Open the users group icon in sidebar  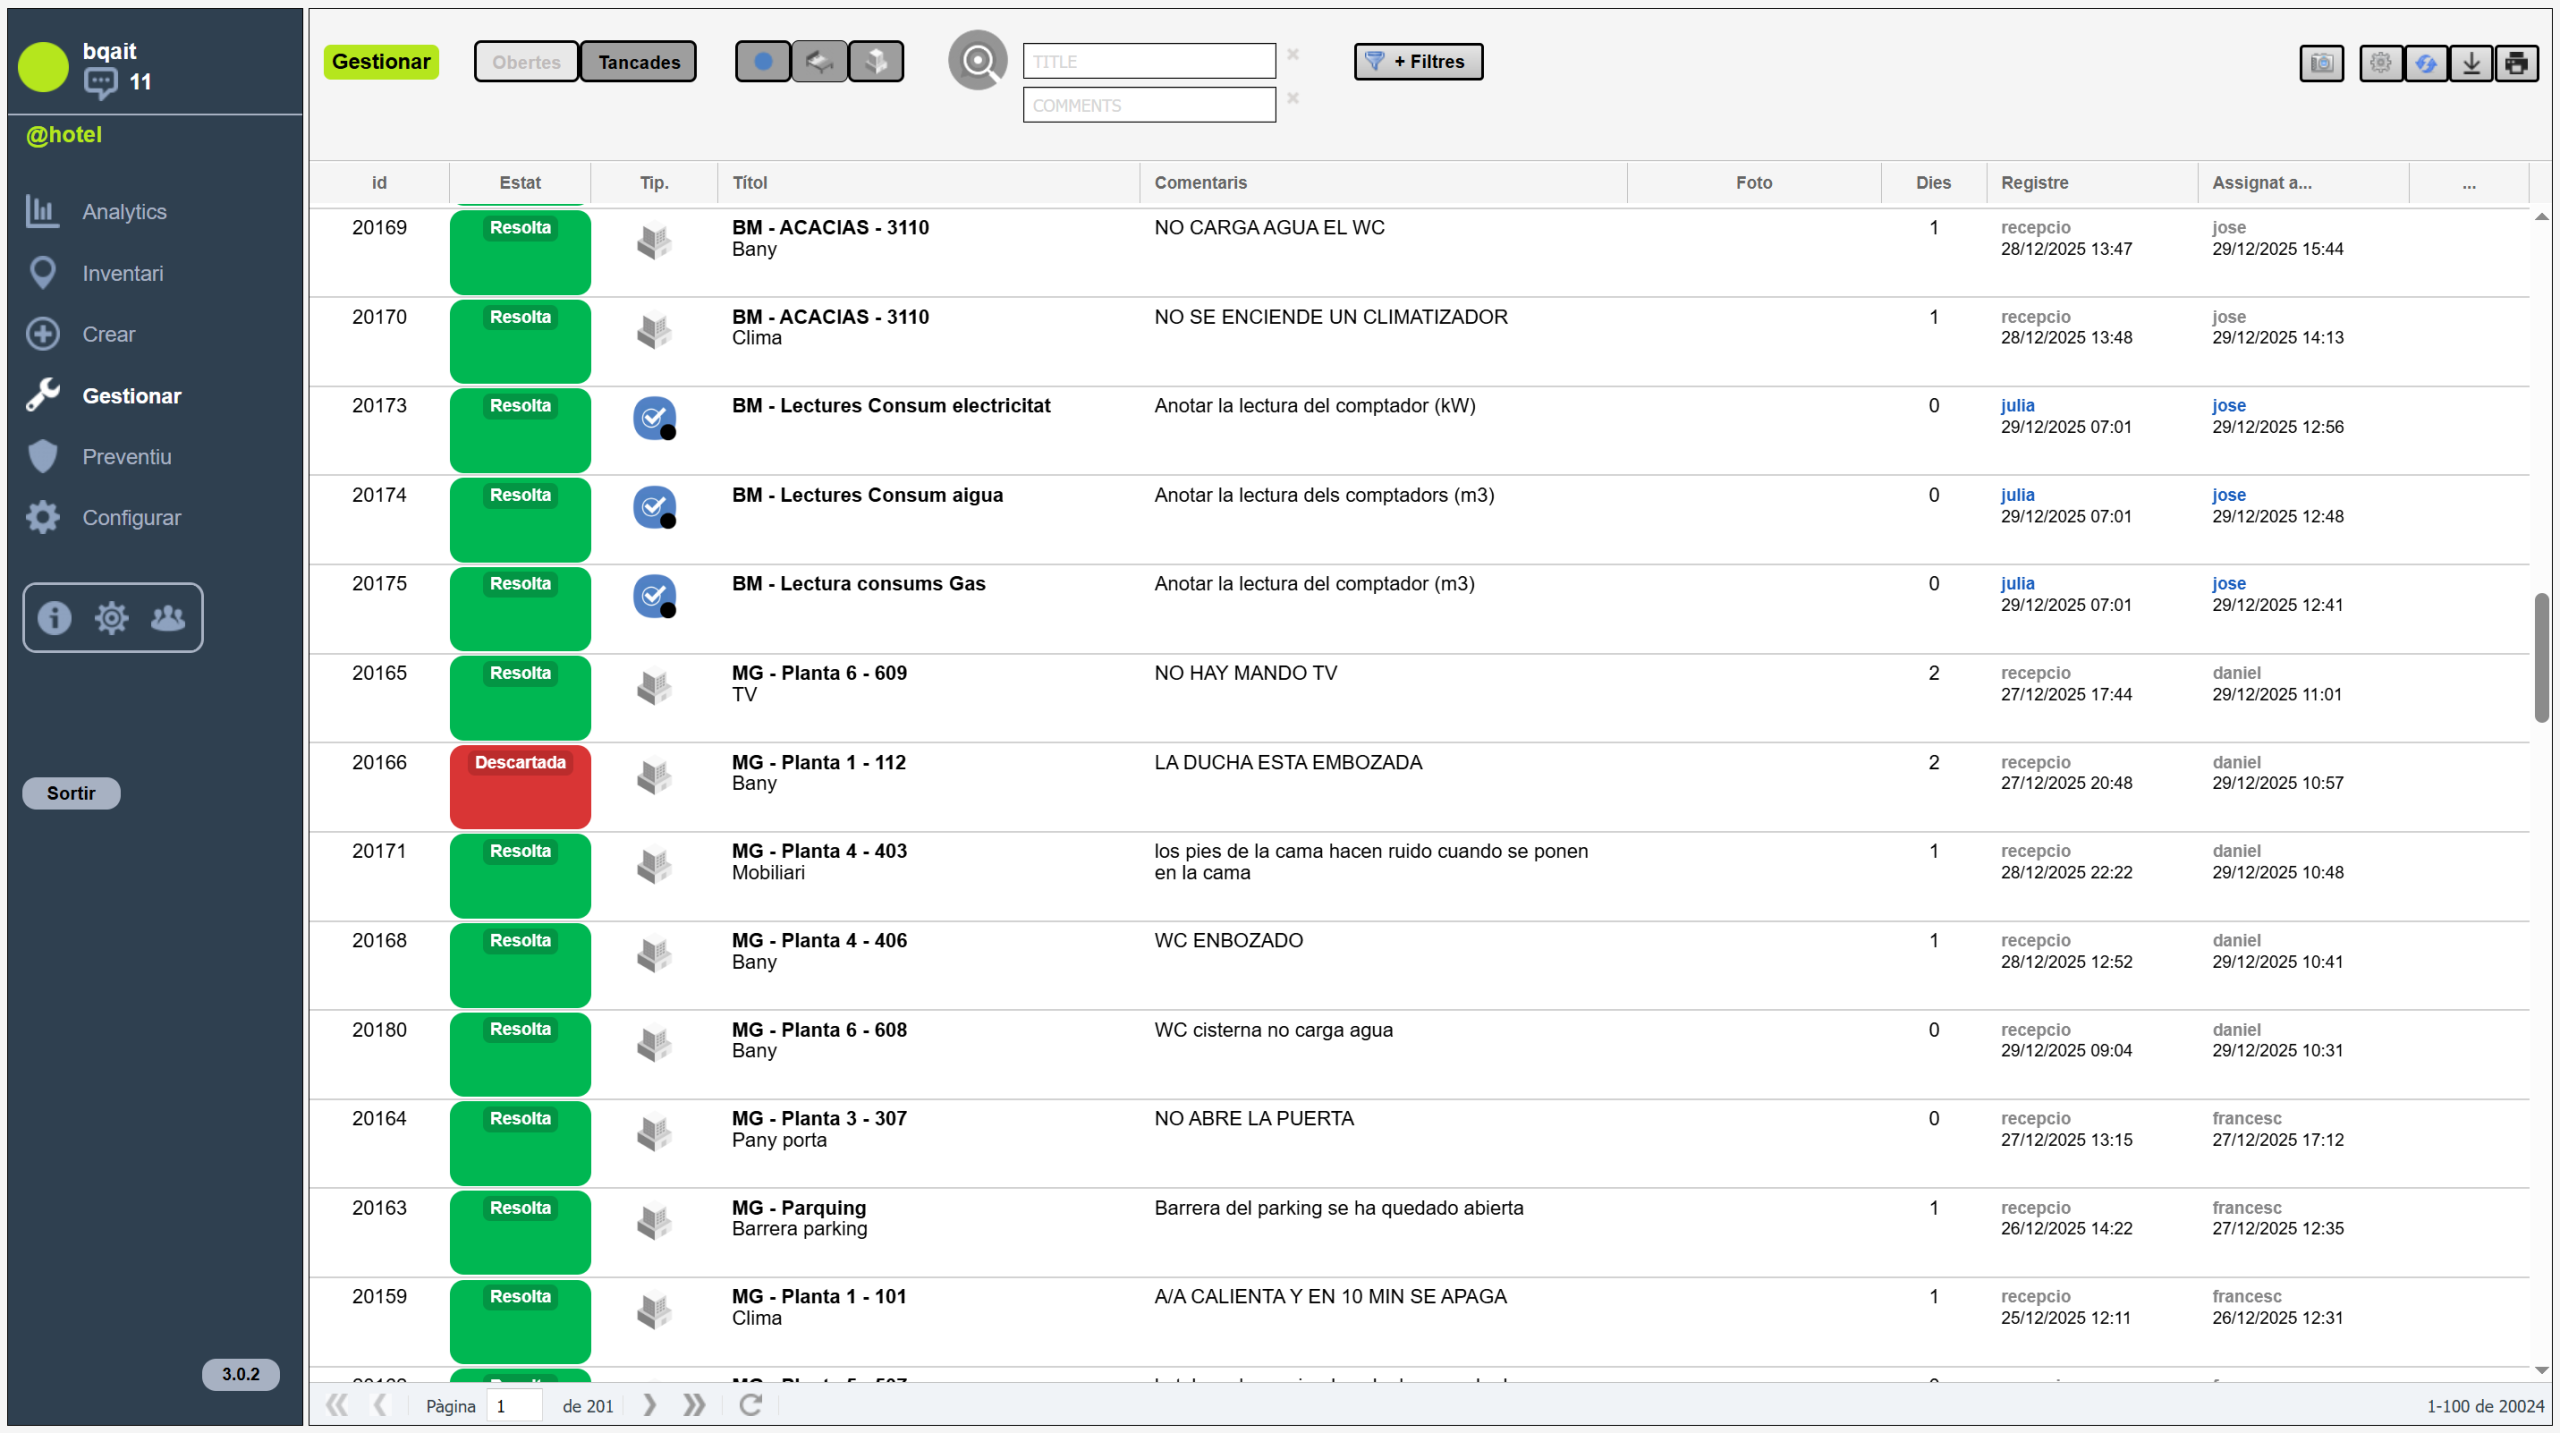click(x=168, y=618)
